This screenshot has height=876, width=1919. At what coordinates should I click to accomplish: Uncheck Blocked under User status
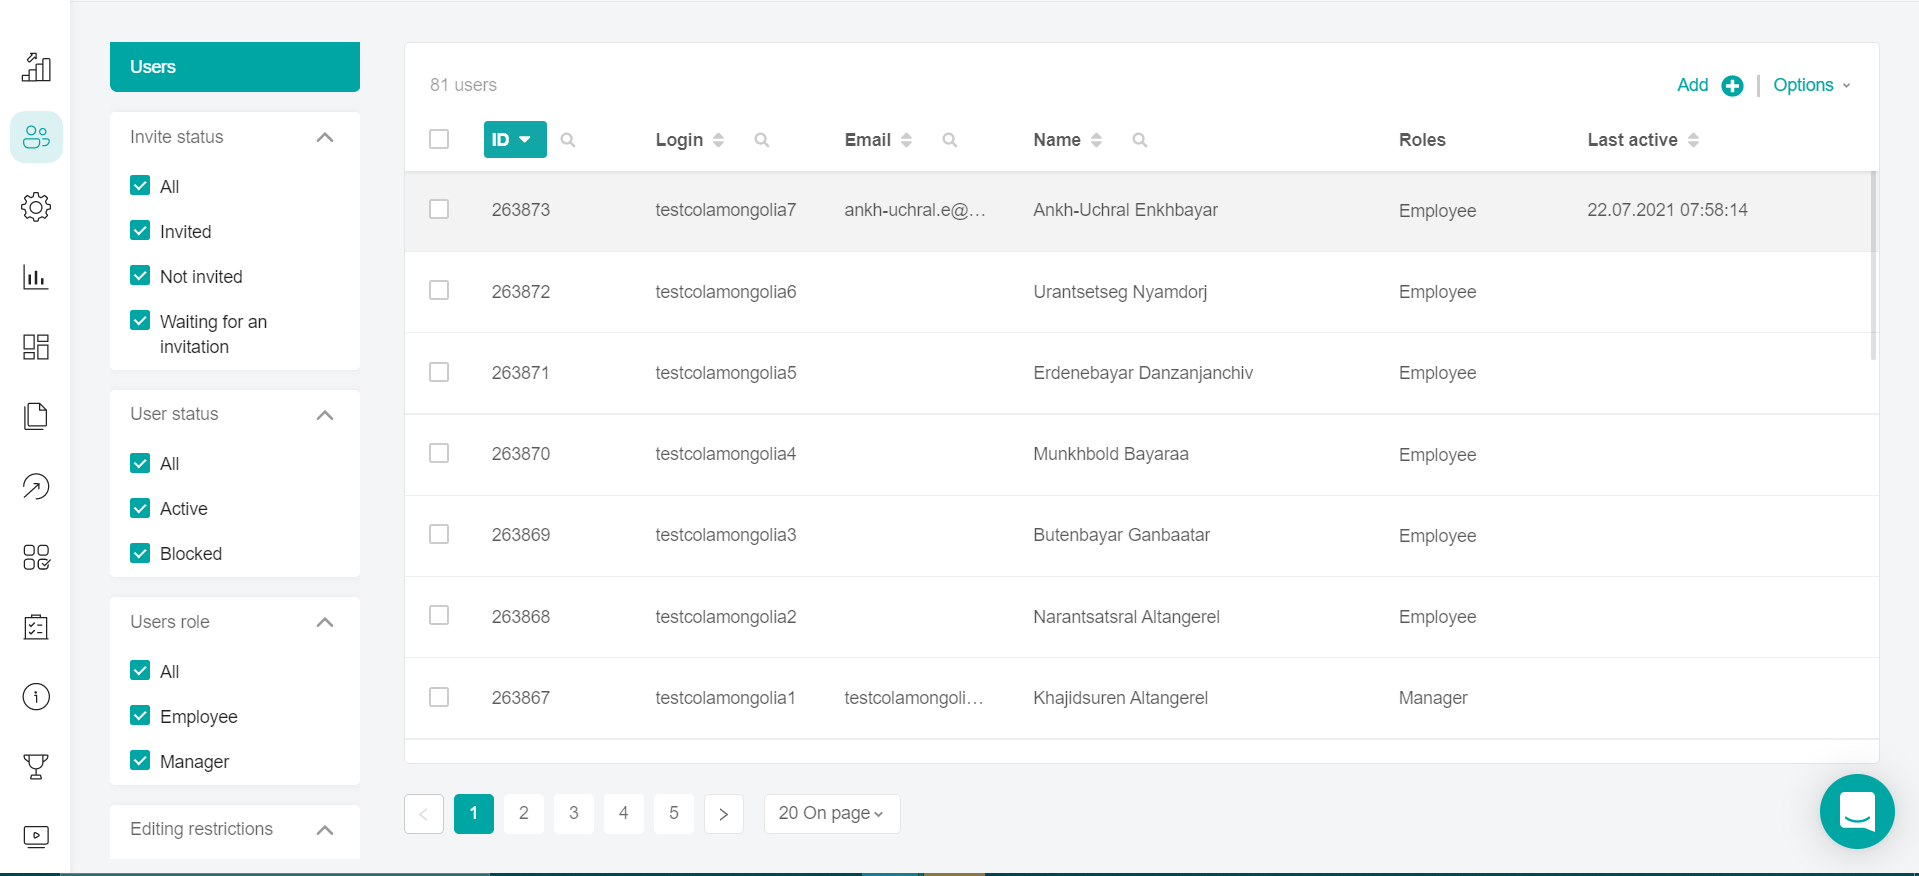point(140,553)
